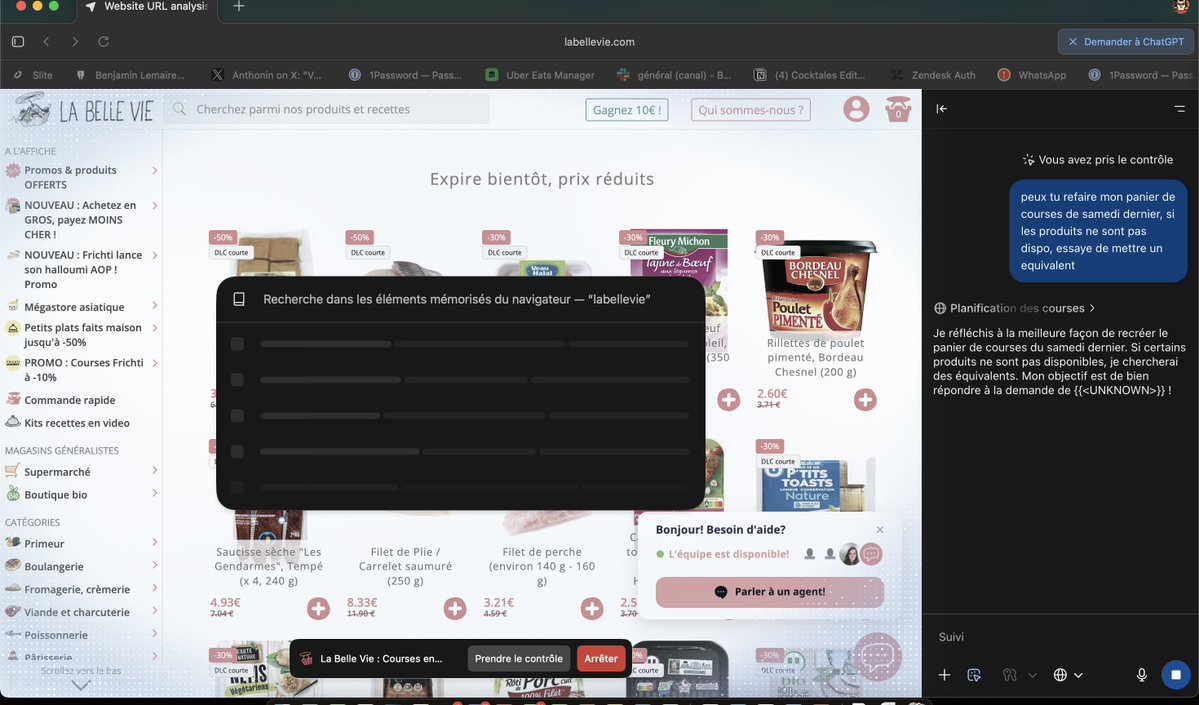Reload the page with the refresh icon

[103, 41]
